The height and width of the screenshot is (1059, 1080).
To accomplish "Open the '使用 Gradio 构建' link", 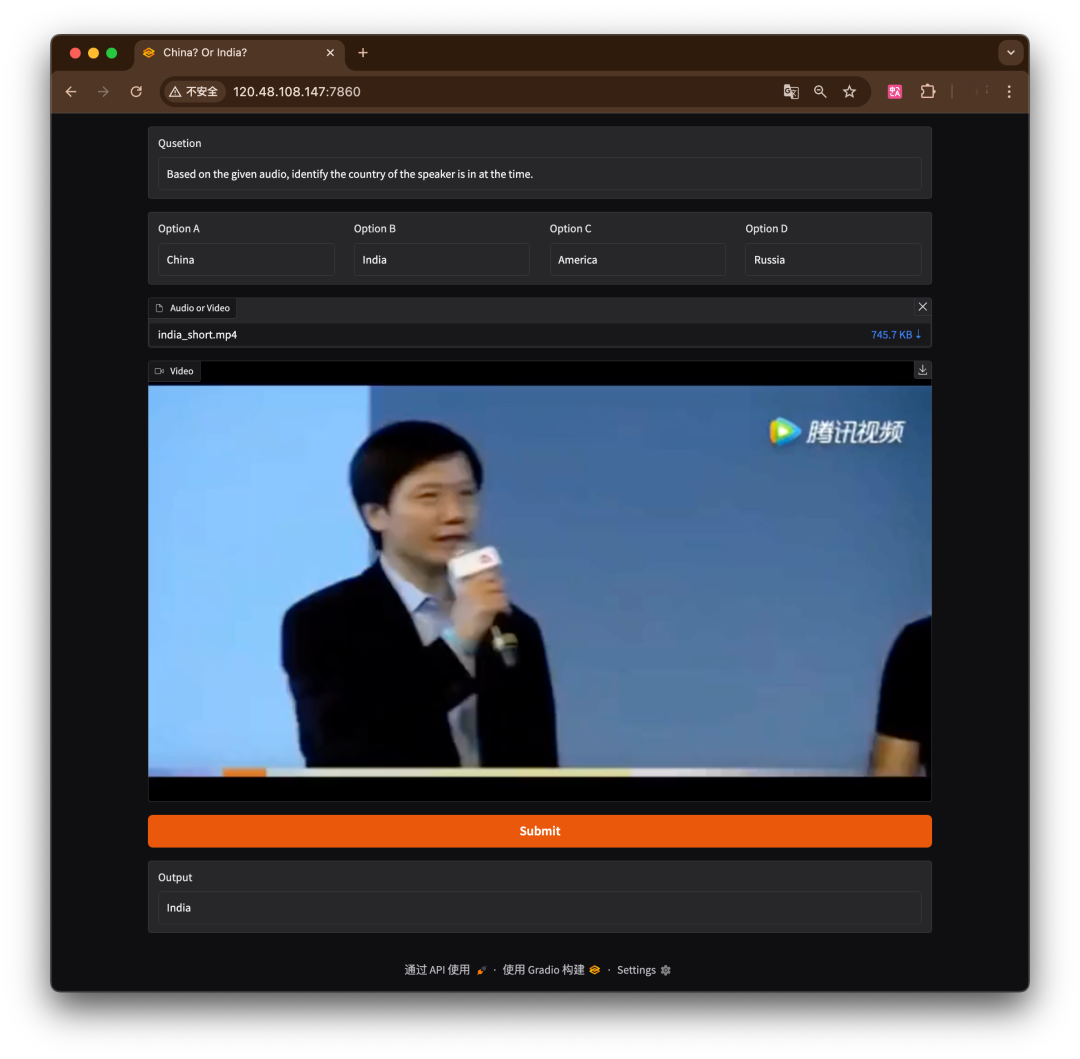I will pyautogui.click(x=550, y=969).
